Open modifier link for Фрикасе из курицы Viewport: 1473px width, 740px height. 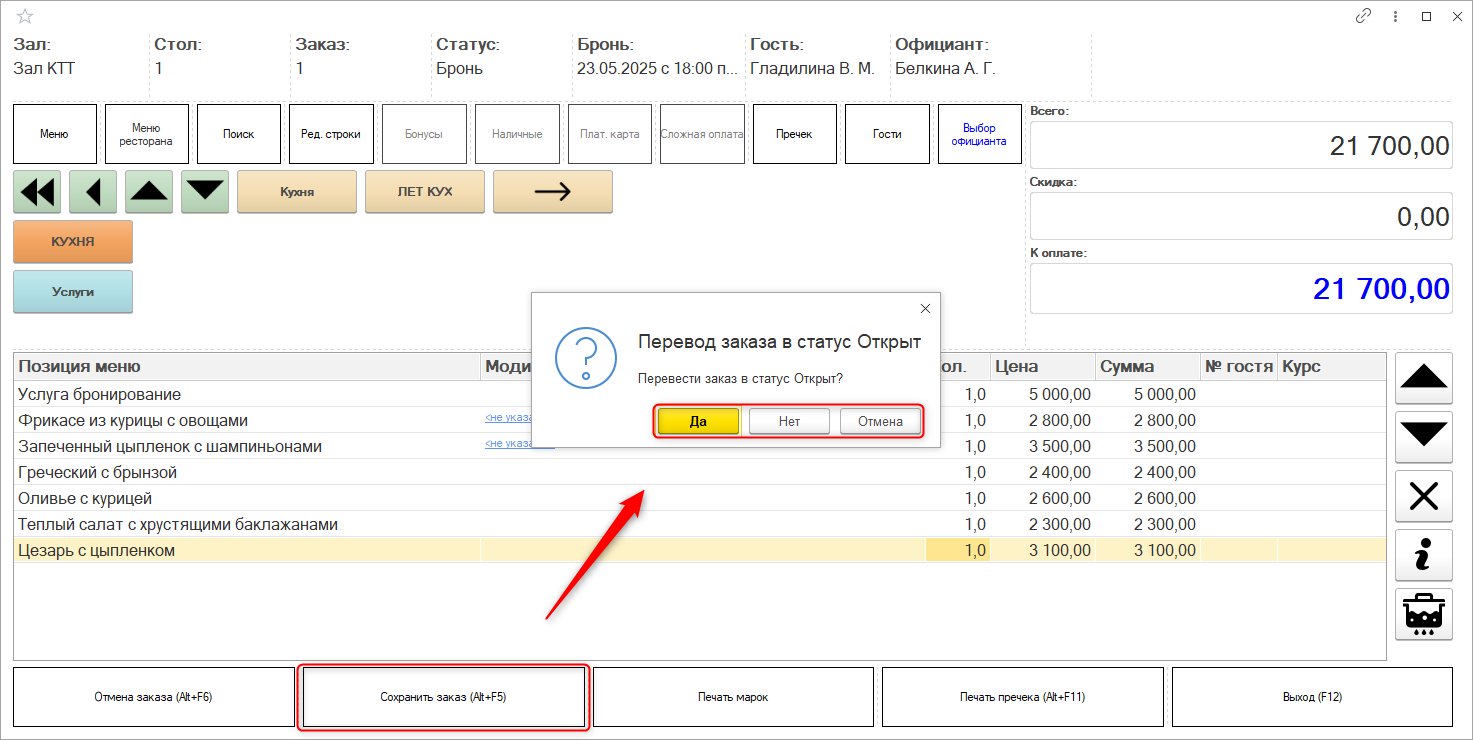tap(508, 418)
